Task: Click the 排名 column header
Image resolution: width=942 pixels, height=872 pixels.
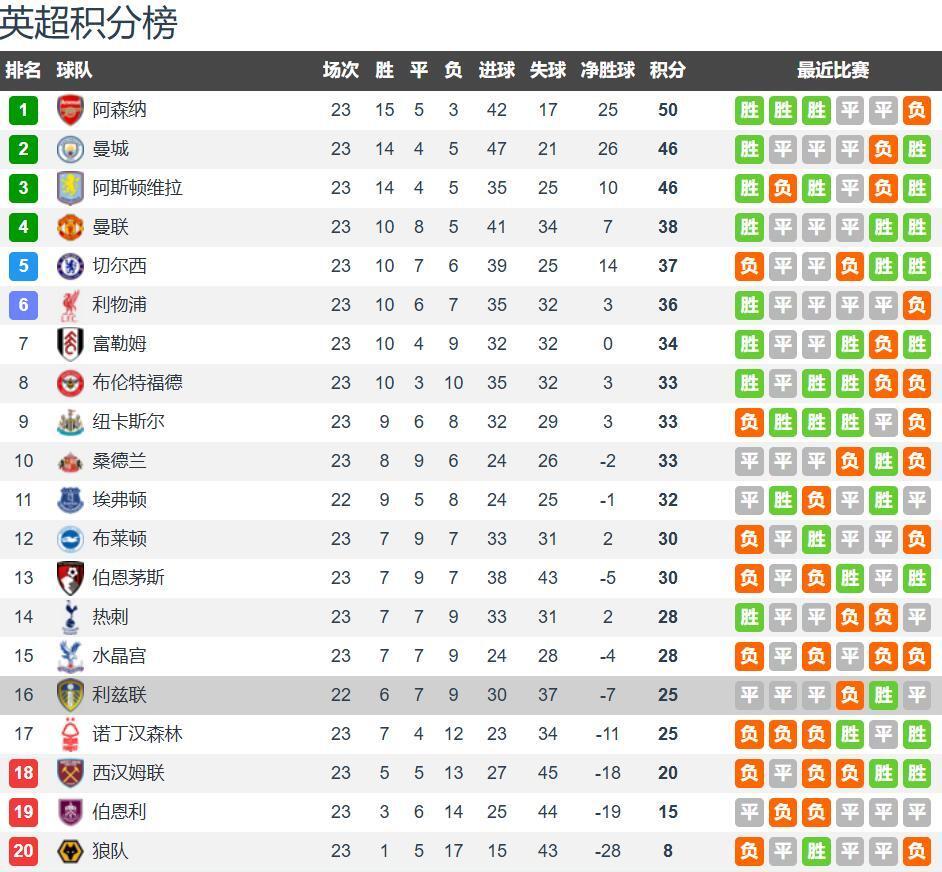Action: [23, 70]
